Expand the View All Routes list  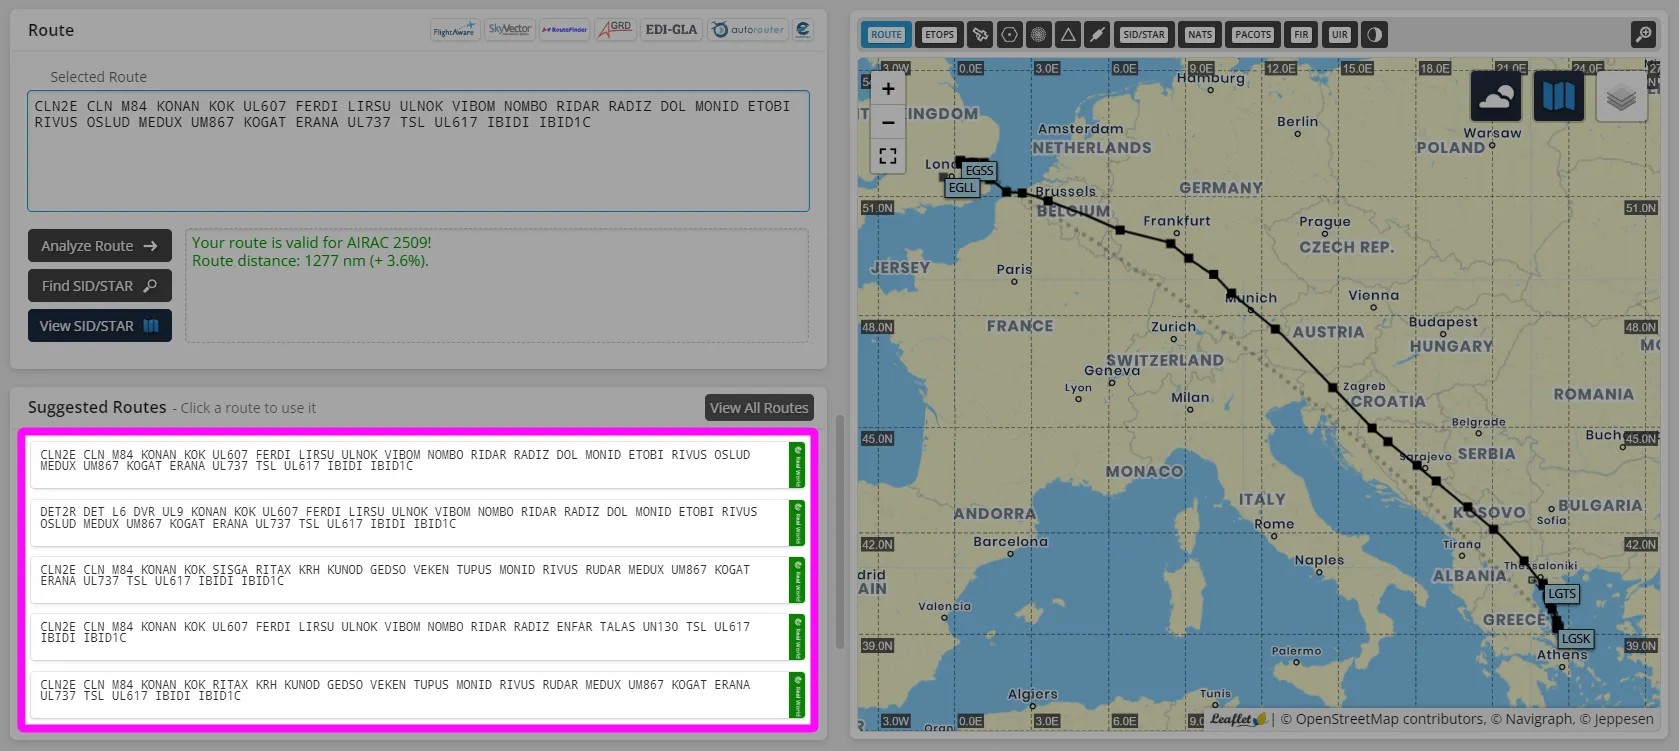(759, 408)
